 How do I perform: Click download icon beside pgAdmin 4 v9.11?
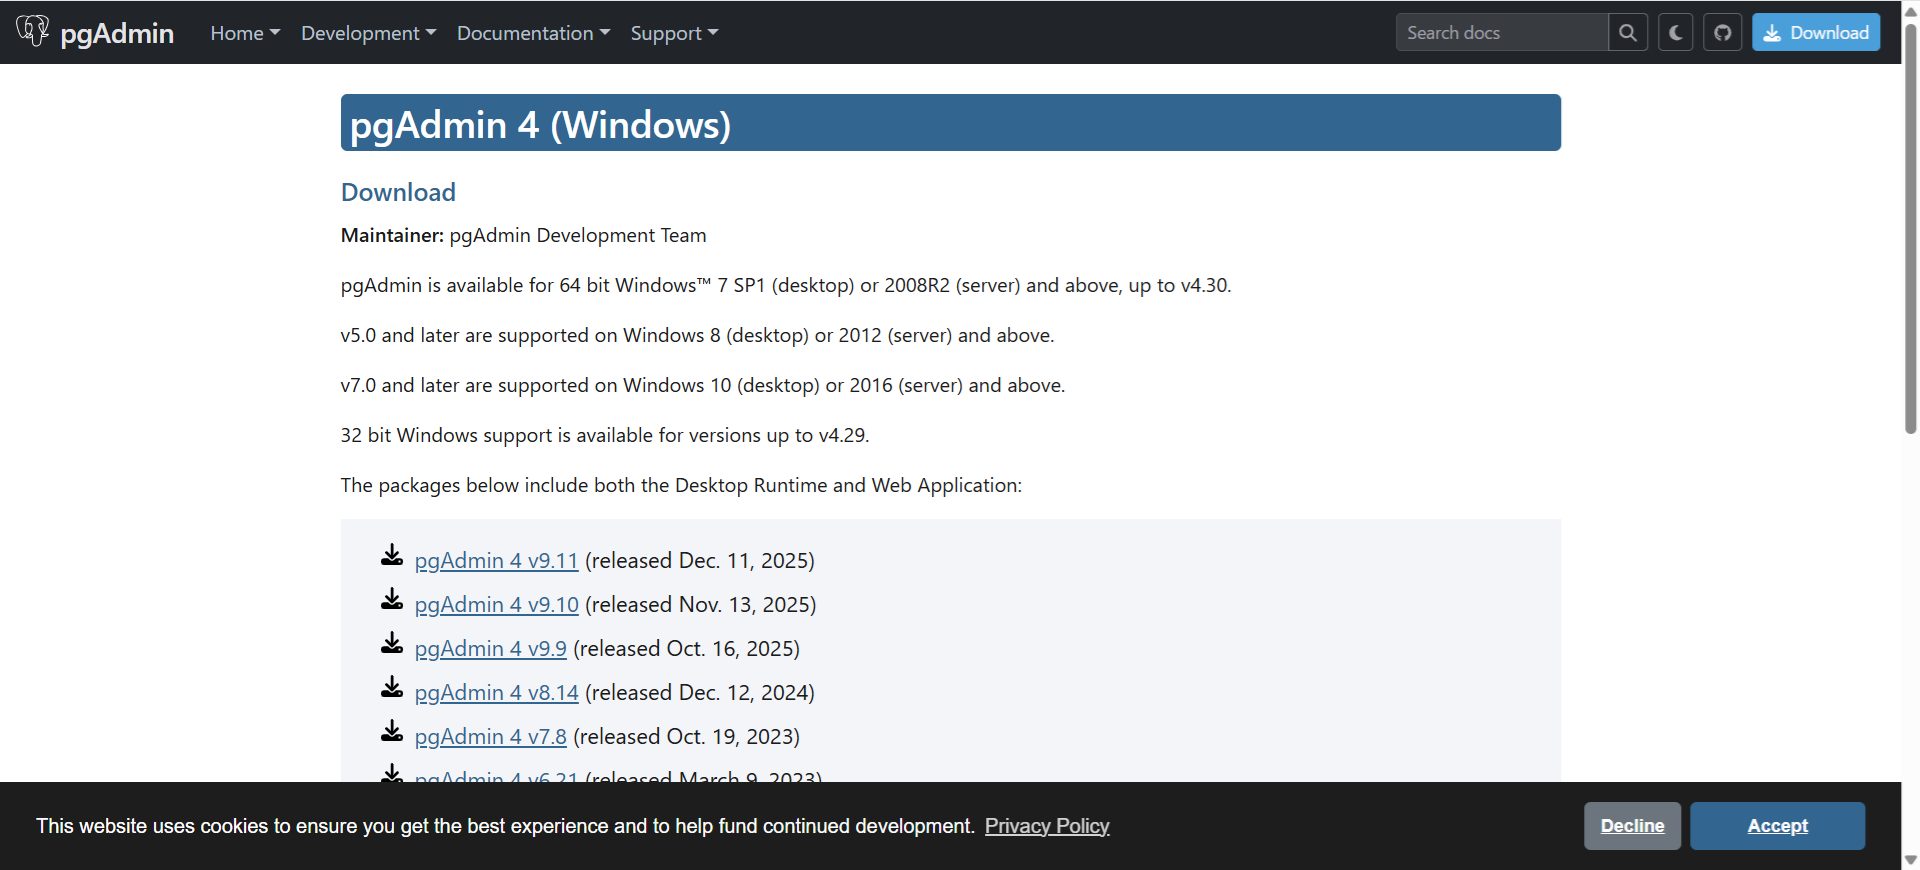click(x=392, y=556)
